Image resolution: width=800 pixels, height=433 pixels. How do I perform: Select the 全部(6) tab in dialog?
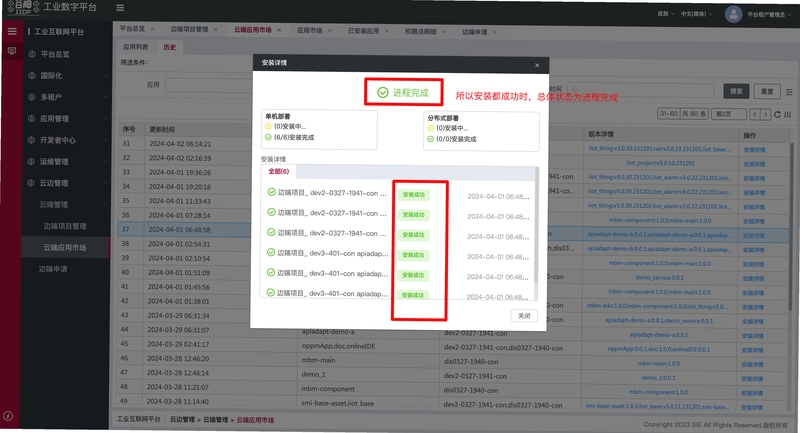pyautogui.click(x=279, y=171)
